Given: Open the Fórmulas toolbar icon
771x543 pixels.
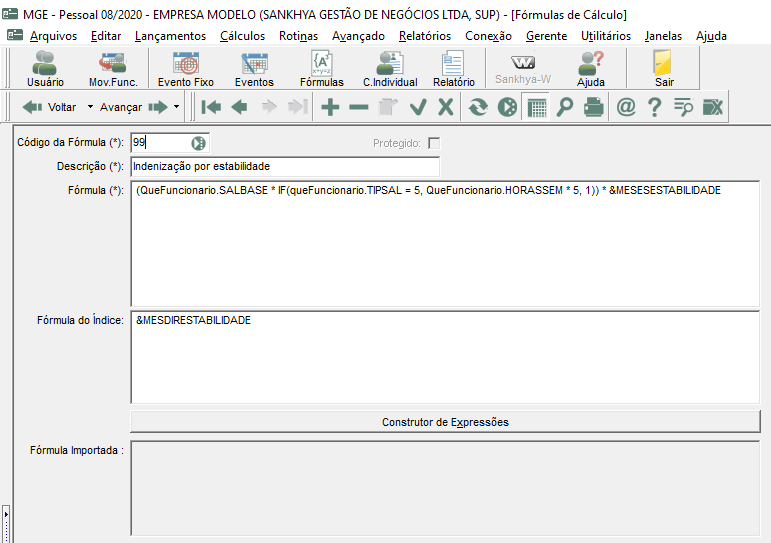Looking at the screenshot, I should (x=322, y=68).
